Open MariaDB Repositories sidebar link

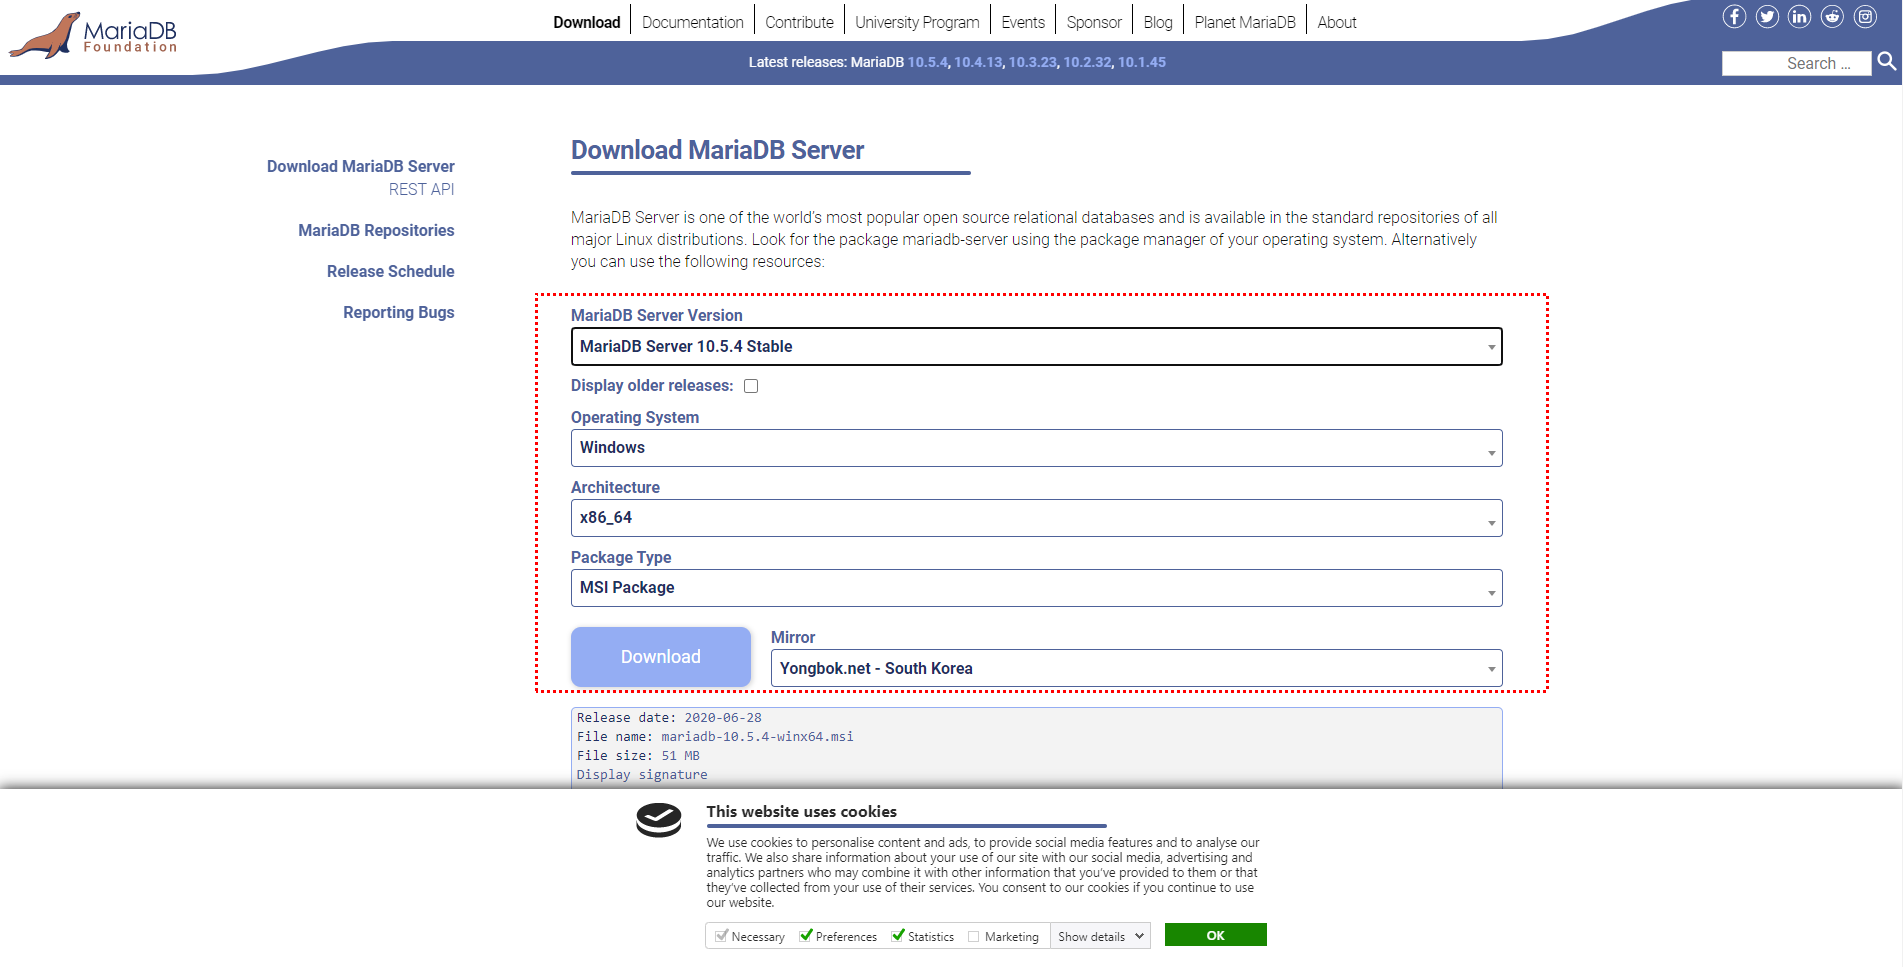click(x=376, y=231)
